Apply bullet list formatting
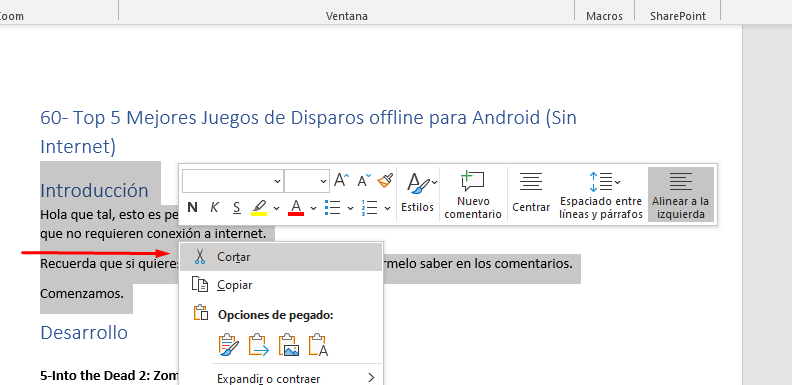This screenshot has width=792, height=385. tap(333, 208)
